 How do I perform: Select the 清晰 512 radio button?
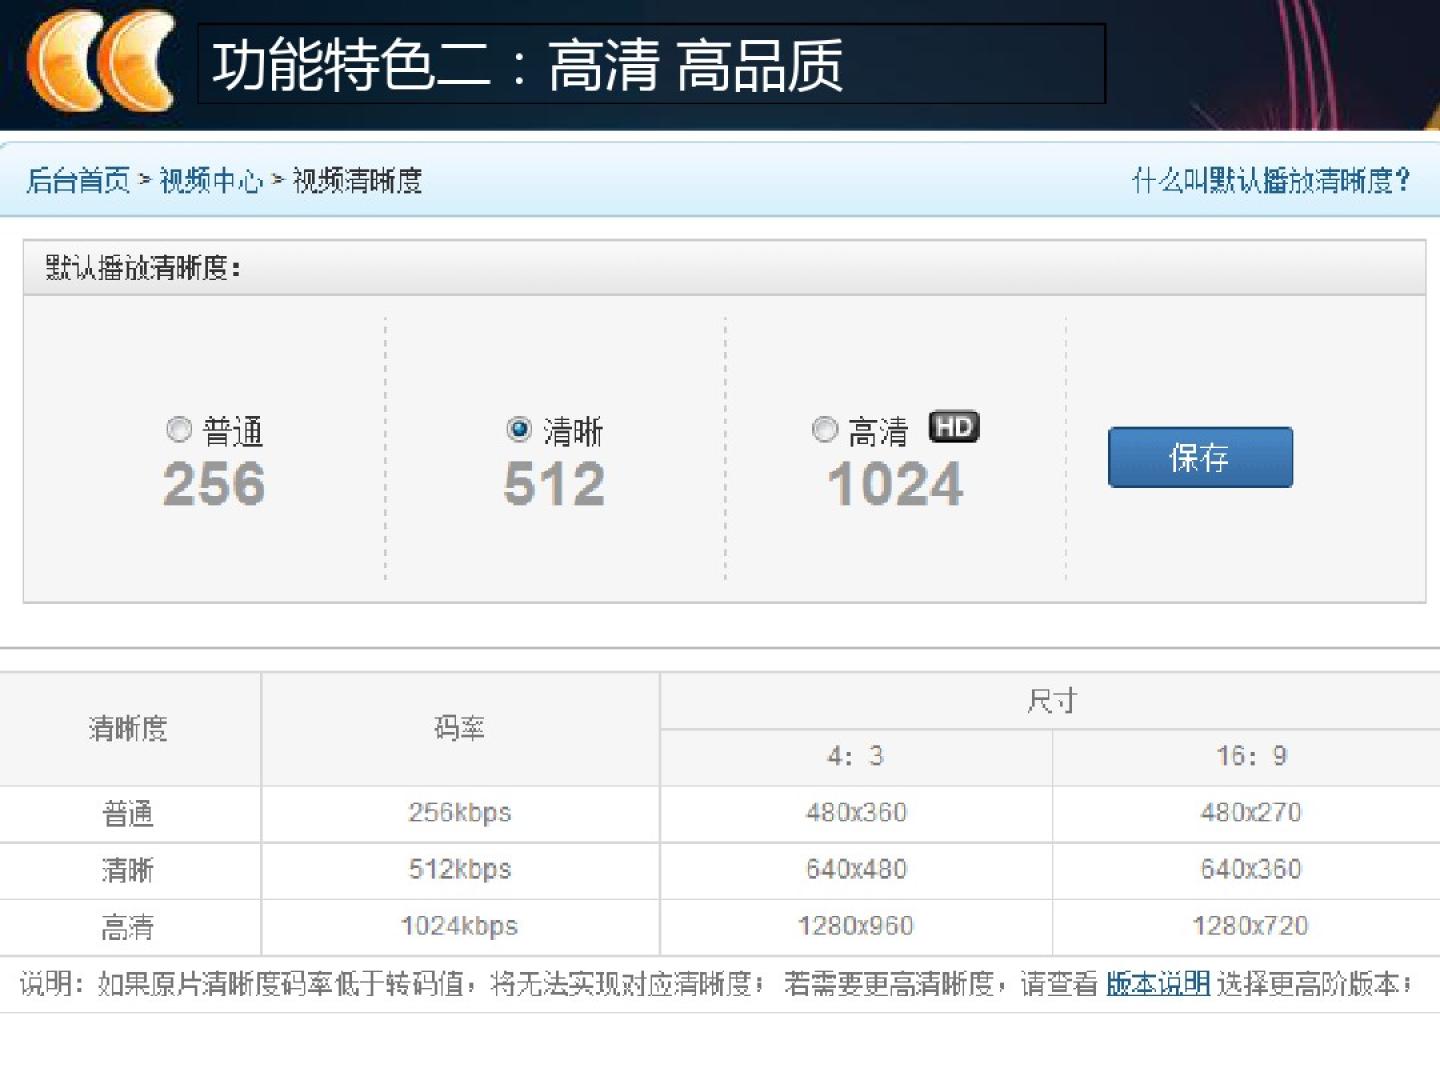[x=518, y=429]
